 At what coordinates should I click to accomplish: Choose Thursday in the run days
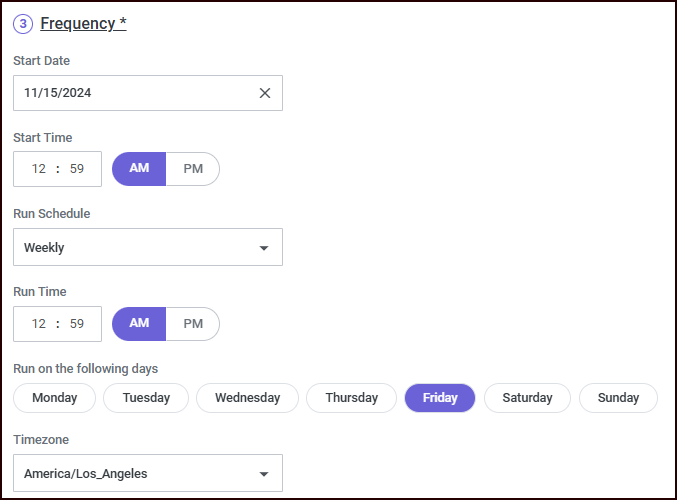pos(351,398)
